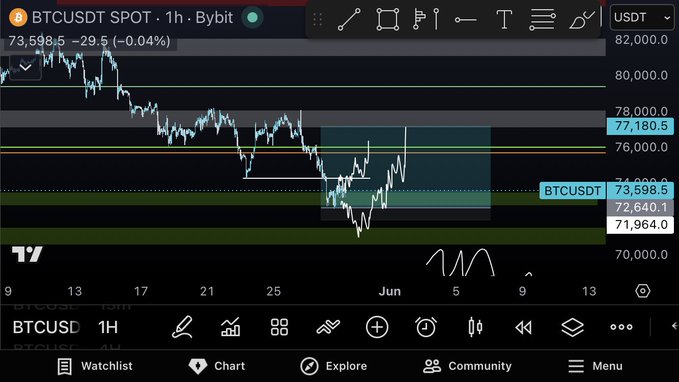Image resolution: width=679 pixels, height=382 pixels.
Task: Select the trend line drawing tool
Action: pyautogui.click(x=349, y=19)
